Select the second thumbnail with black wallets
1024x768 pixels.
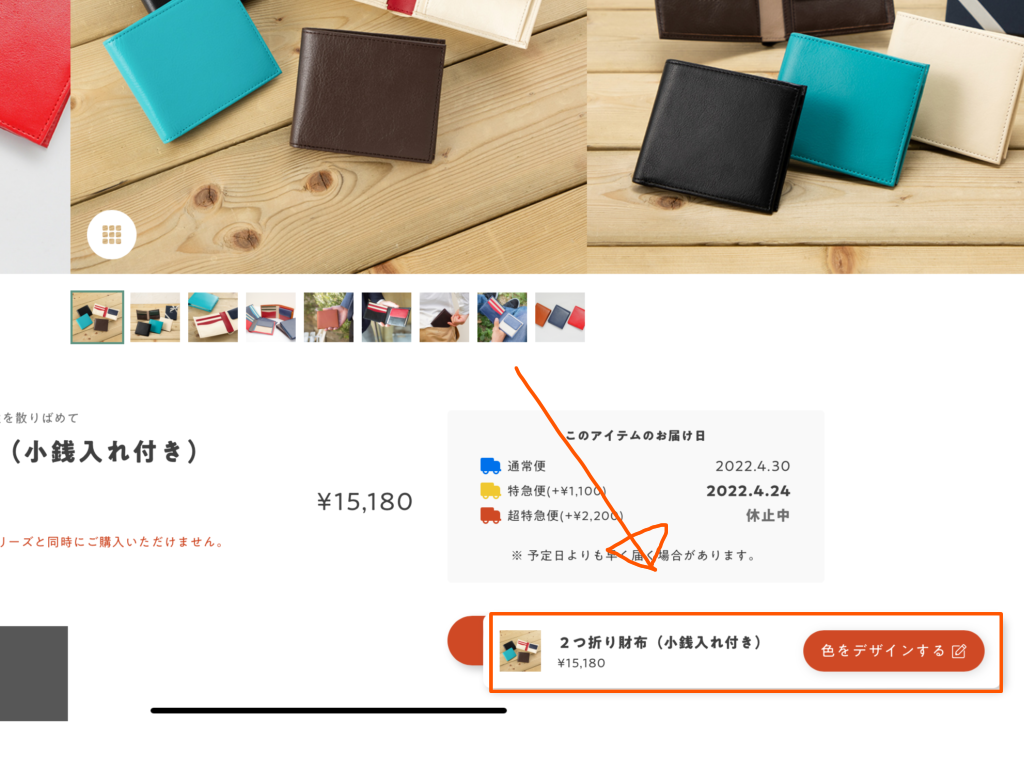click(x=155, y=317)
